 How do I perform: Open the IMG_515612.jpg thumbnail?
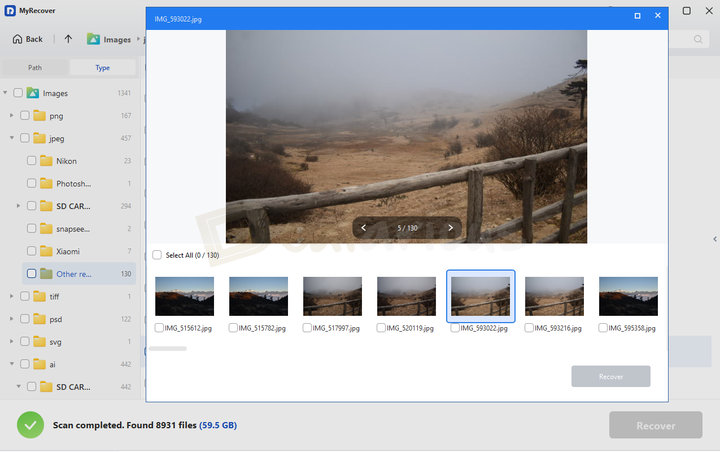[x=185, y=296]
